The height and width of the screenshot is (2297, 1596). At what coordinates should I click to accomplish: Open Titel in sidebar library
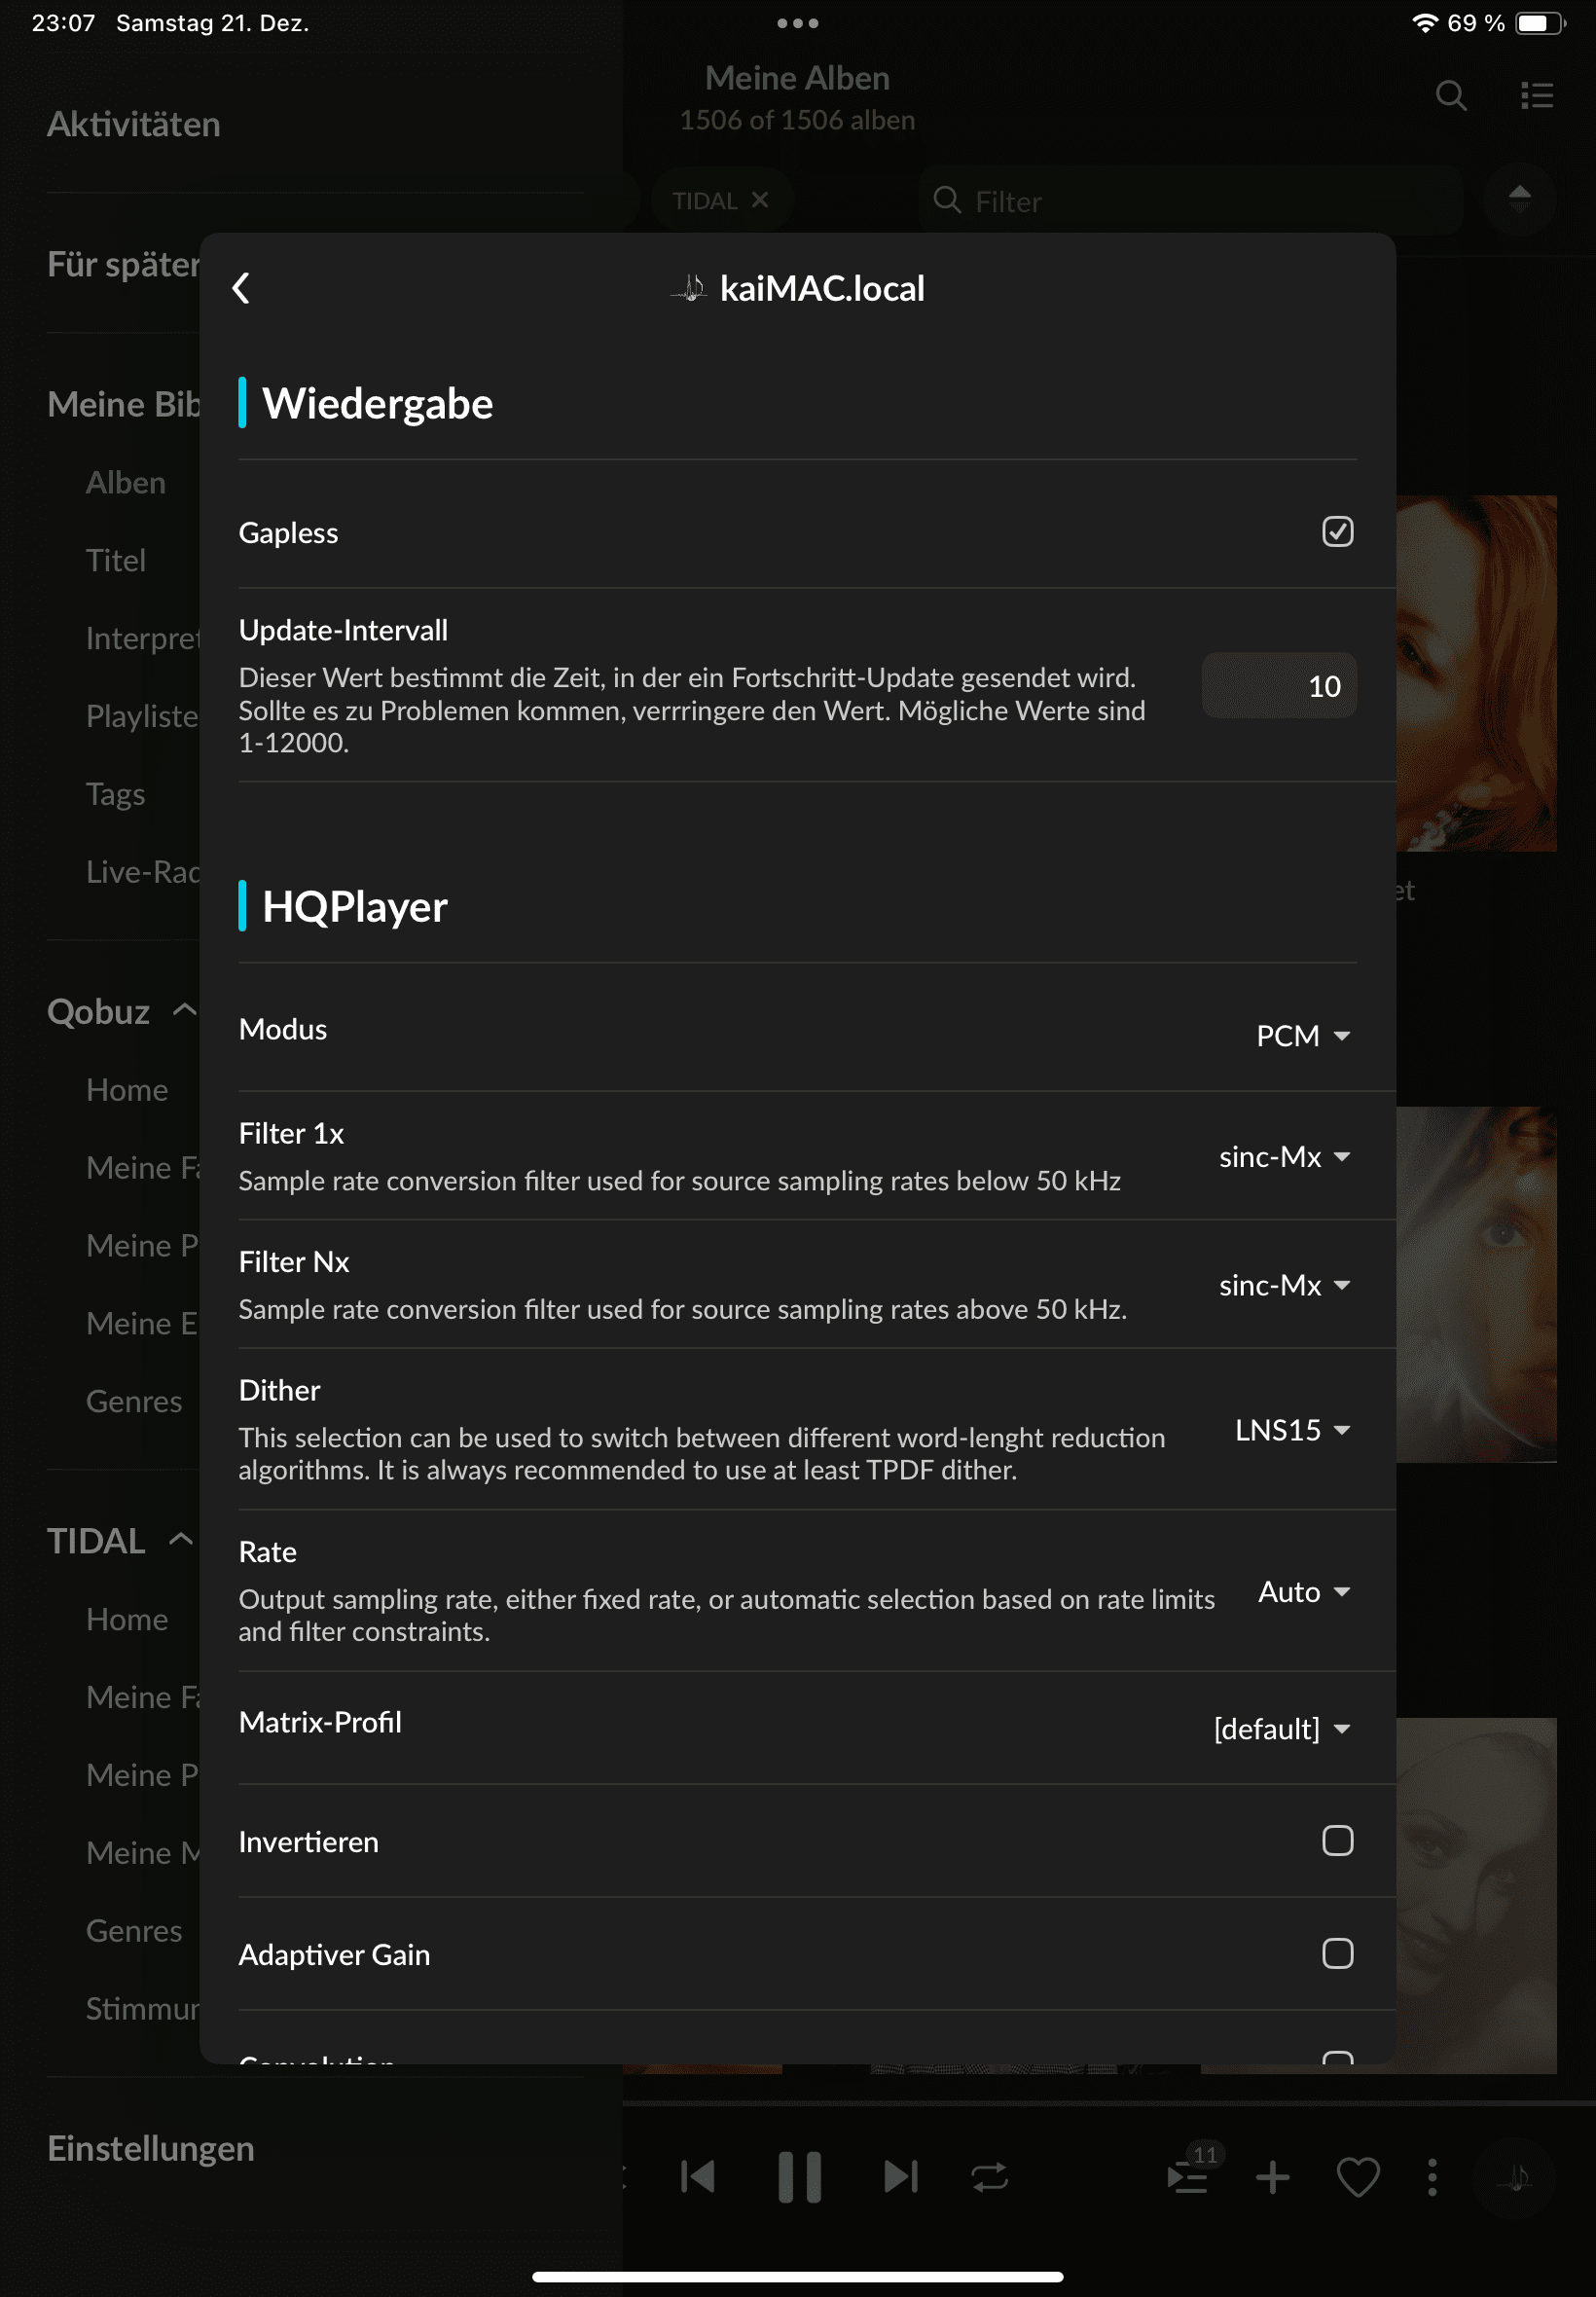[116, 560]
